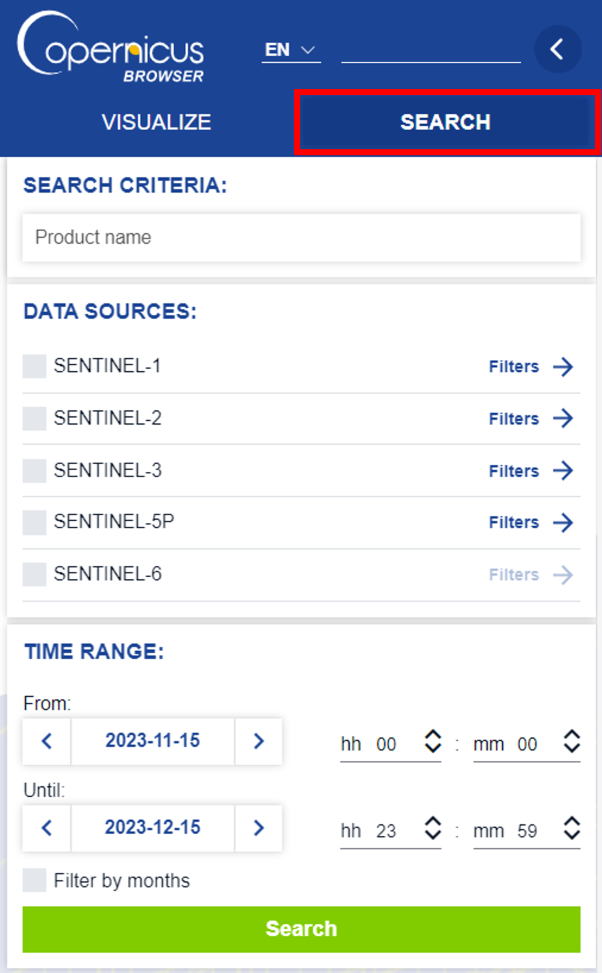
Task: Adjust From minute stepper arrows
Action: [x=572, y=741]
